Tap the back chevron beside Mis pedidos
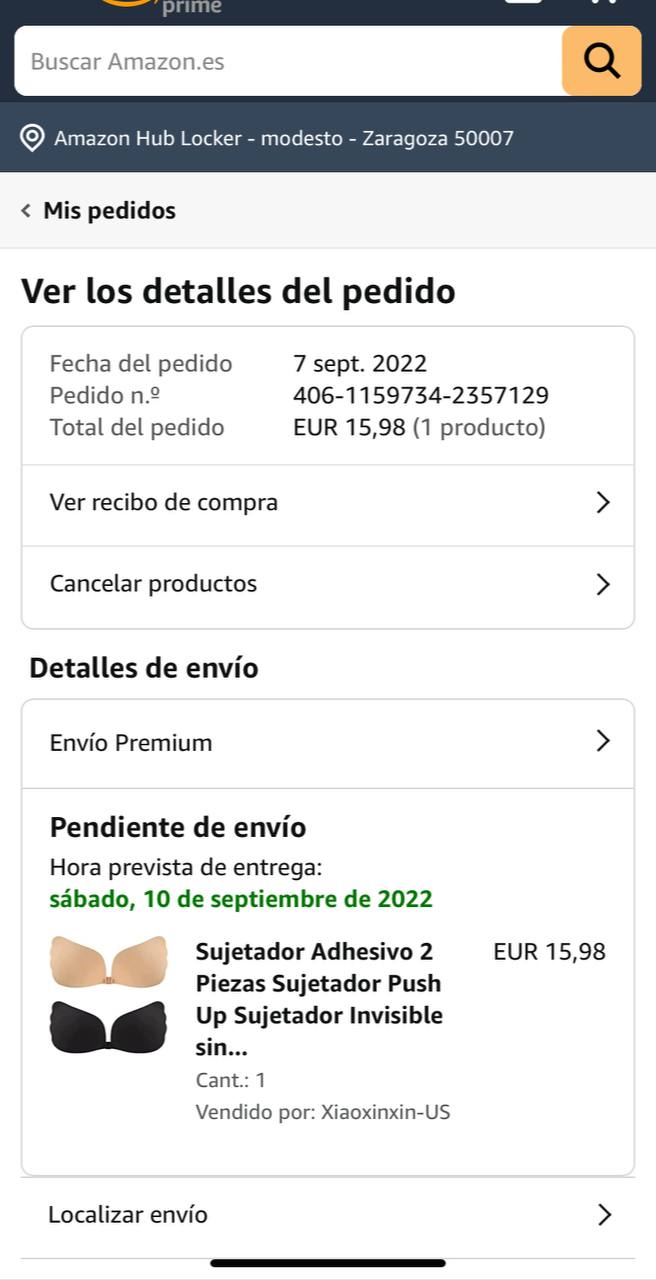This screenshot has width=656, height=1280. coord(26,210)
